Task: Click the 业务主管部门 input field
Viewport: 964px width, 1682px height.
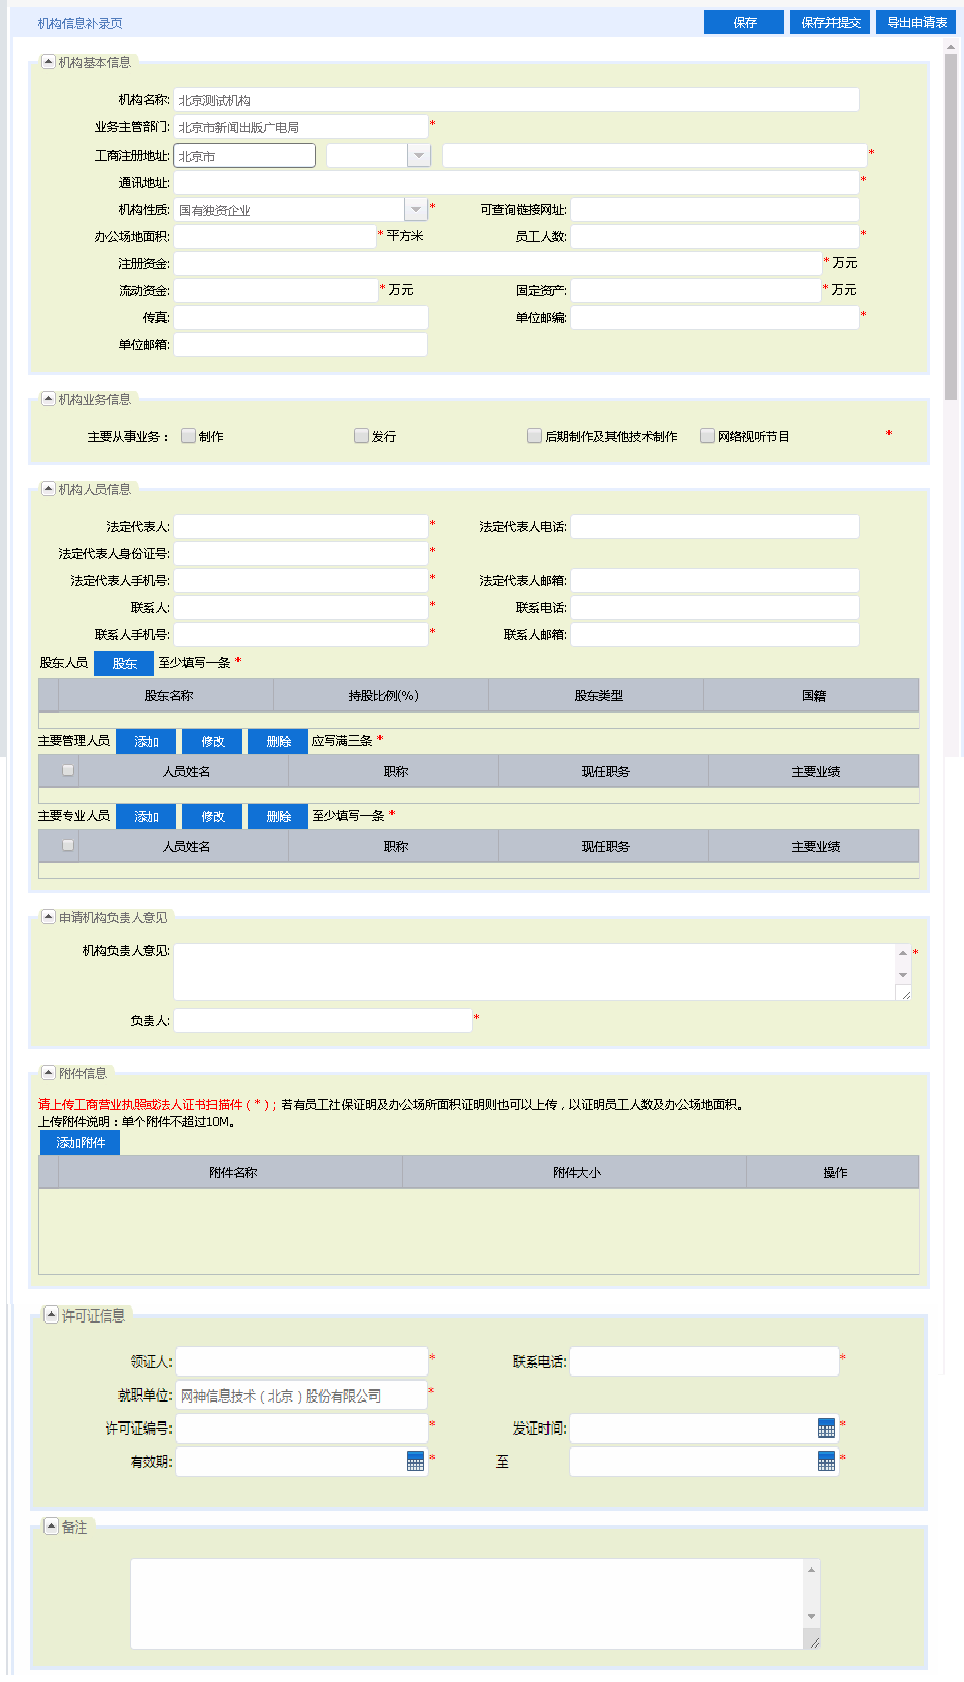Action: pyautogui.click(x=301, y=127)
